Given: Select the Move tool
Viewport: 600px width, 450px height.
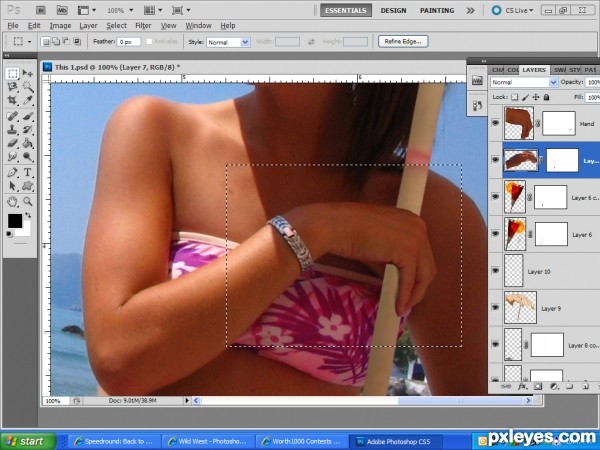Looking at the screenshot, I should (x=28, y=73).
